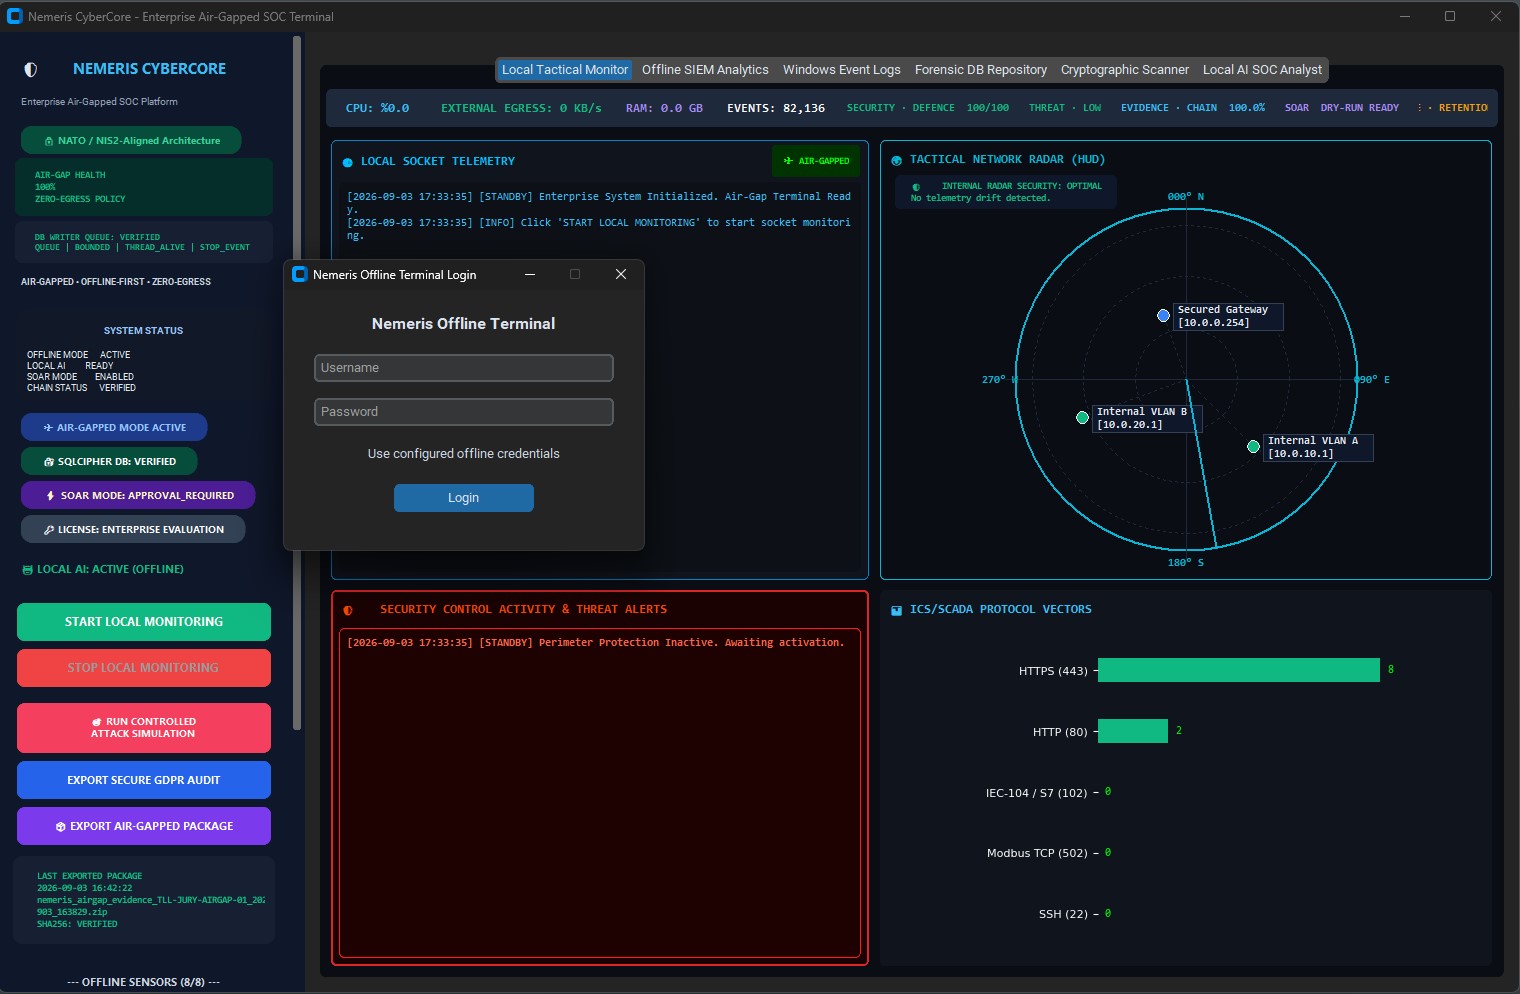Click SECURITY · DEFENCE 100/100 status
1520x994 pixels.
tap(928, 108)
